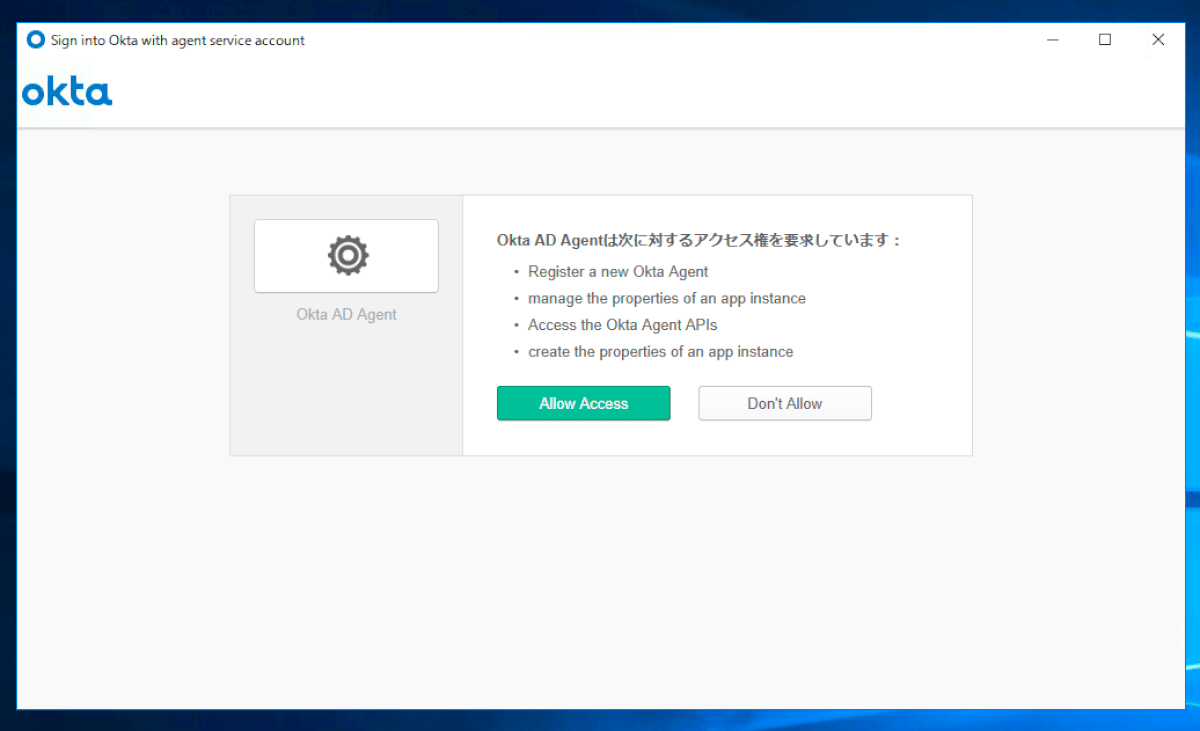
Task: Click the blue desktop background below the dialog
Action: (600, 722)
